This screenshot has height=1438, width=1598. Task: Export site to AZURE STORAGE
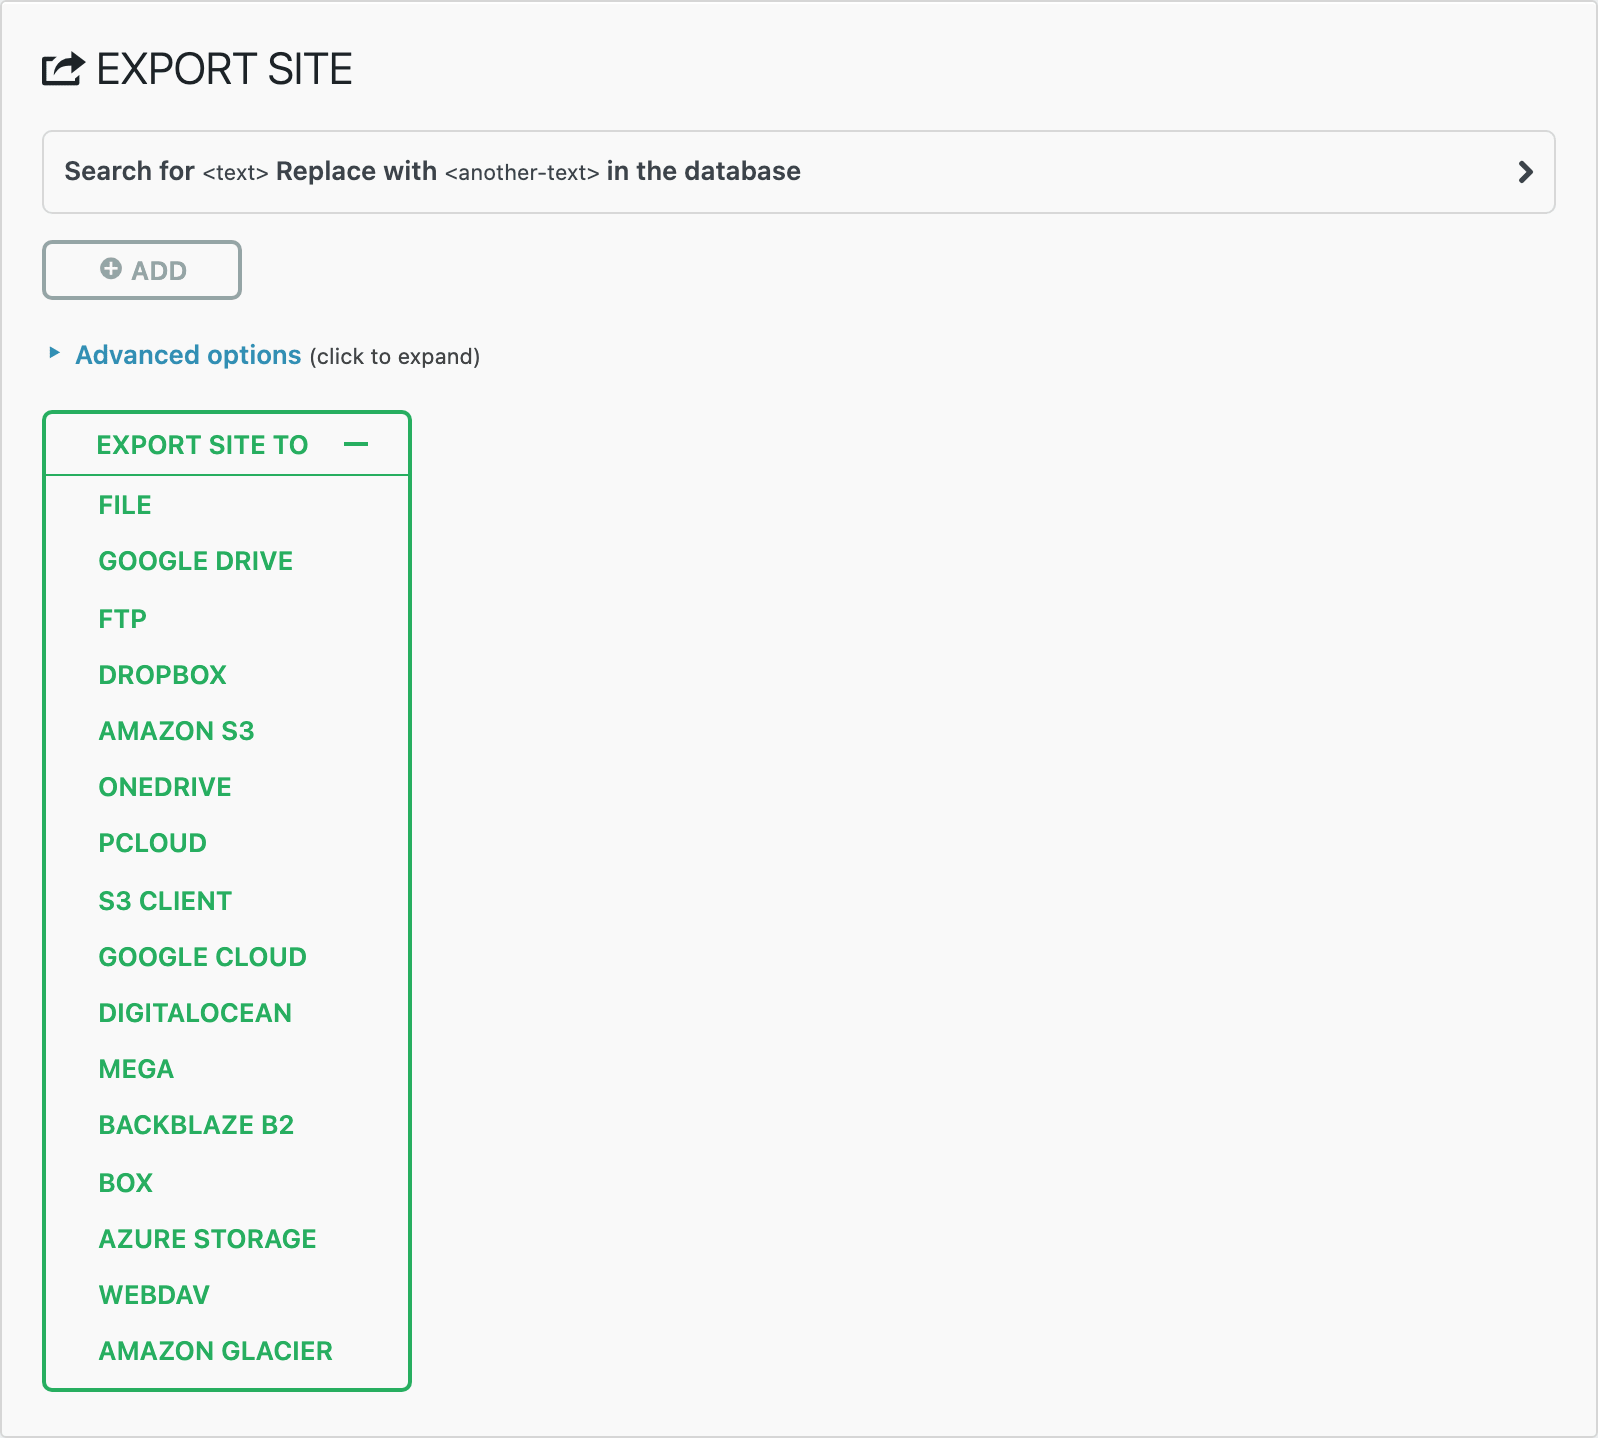pos(208,1239)
